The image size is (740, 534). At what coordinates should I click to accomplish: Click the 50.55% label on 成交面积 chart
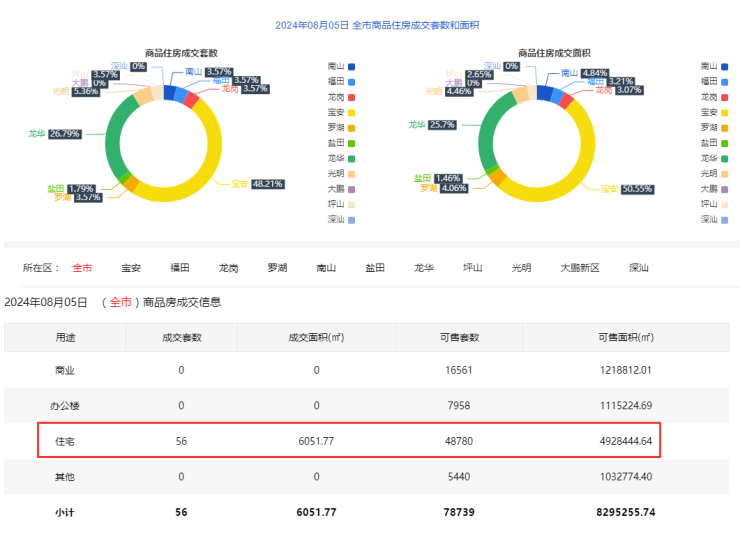636,188
